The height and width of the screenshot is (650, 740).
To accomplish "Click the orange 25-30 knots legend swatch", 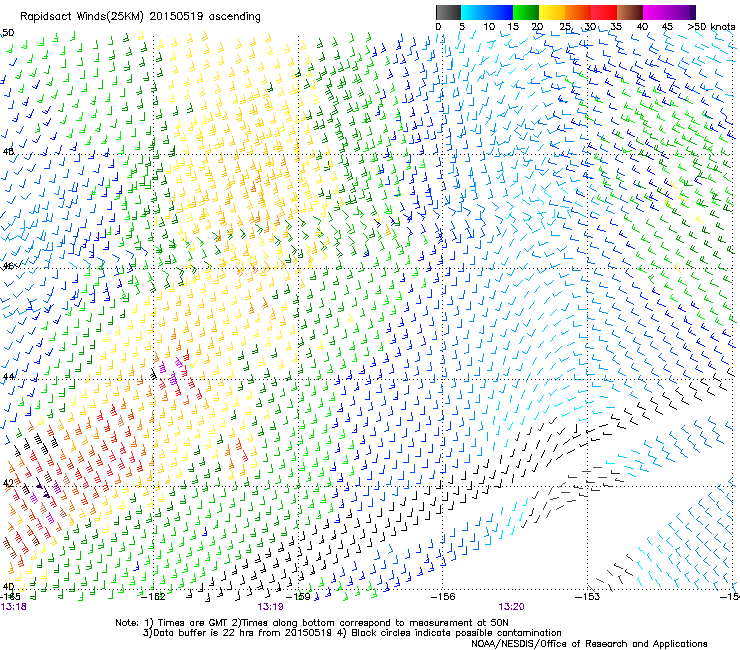I will [x=578, y=12].
